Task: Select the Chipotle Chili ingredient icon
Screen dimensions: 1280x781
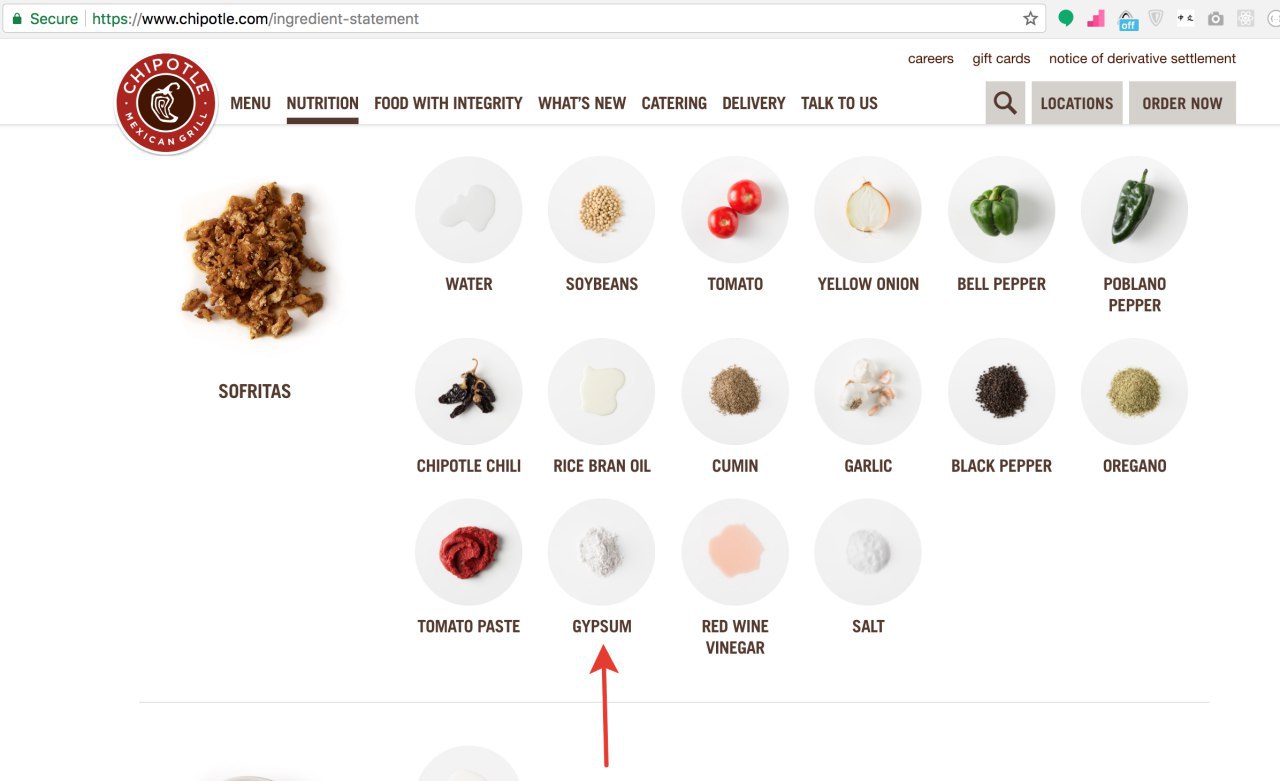Action: point(468,391)
